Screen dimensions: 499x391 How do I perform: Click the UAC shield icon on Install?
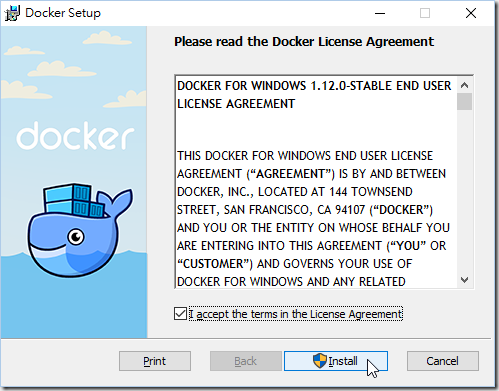coord(320,361)
